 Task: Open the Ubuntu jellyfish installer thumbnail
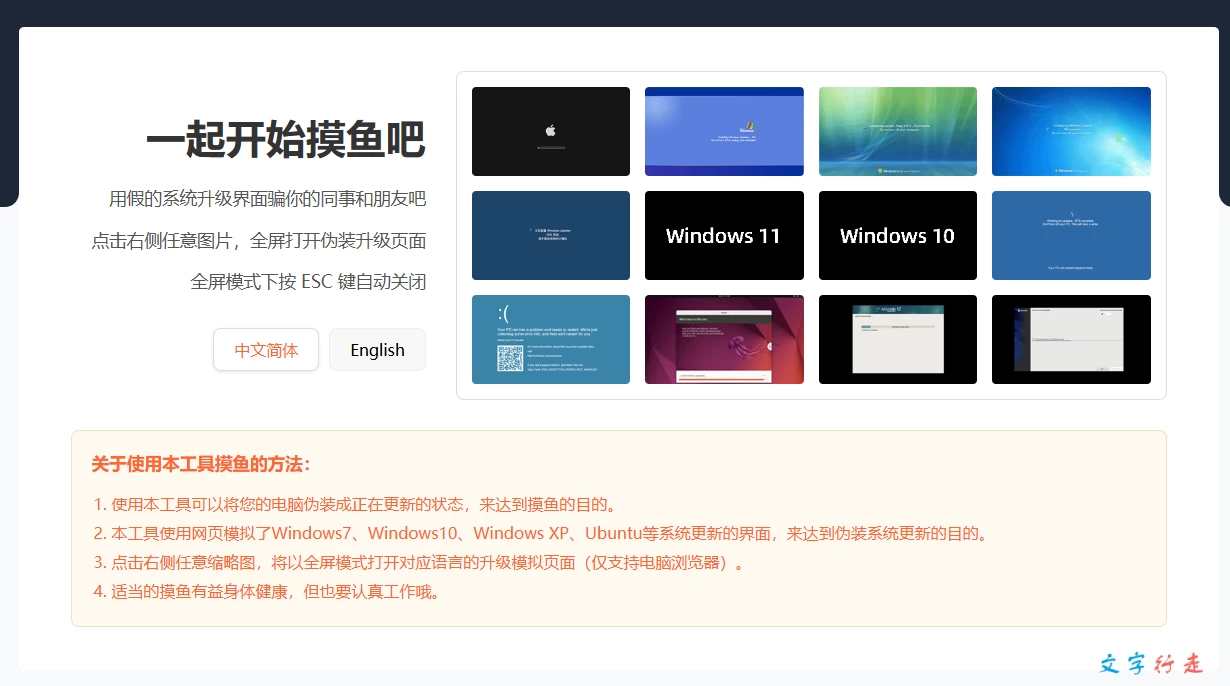coord(724,339)
